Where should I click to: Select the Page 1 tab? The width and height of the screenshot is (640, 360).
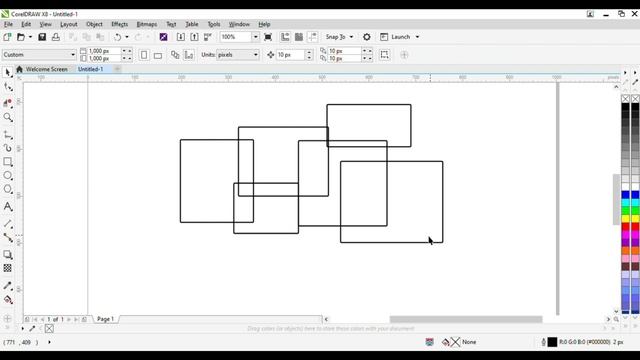pos(105,319)
